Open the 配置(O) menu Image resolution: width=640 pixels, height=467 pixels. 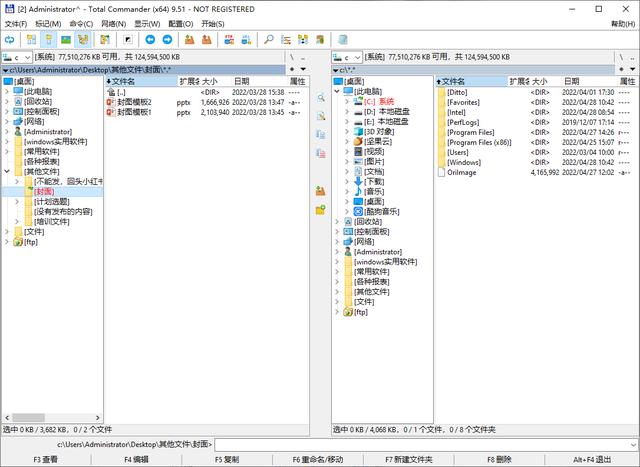coord(181,24)
